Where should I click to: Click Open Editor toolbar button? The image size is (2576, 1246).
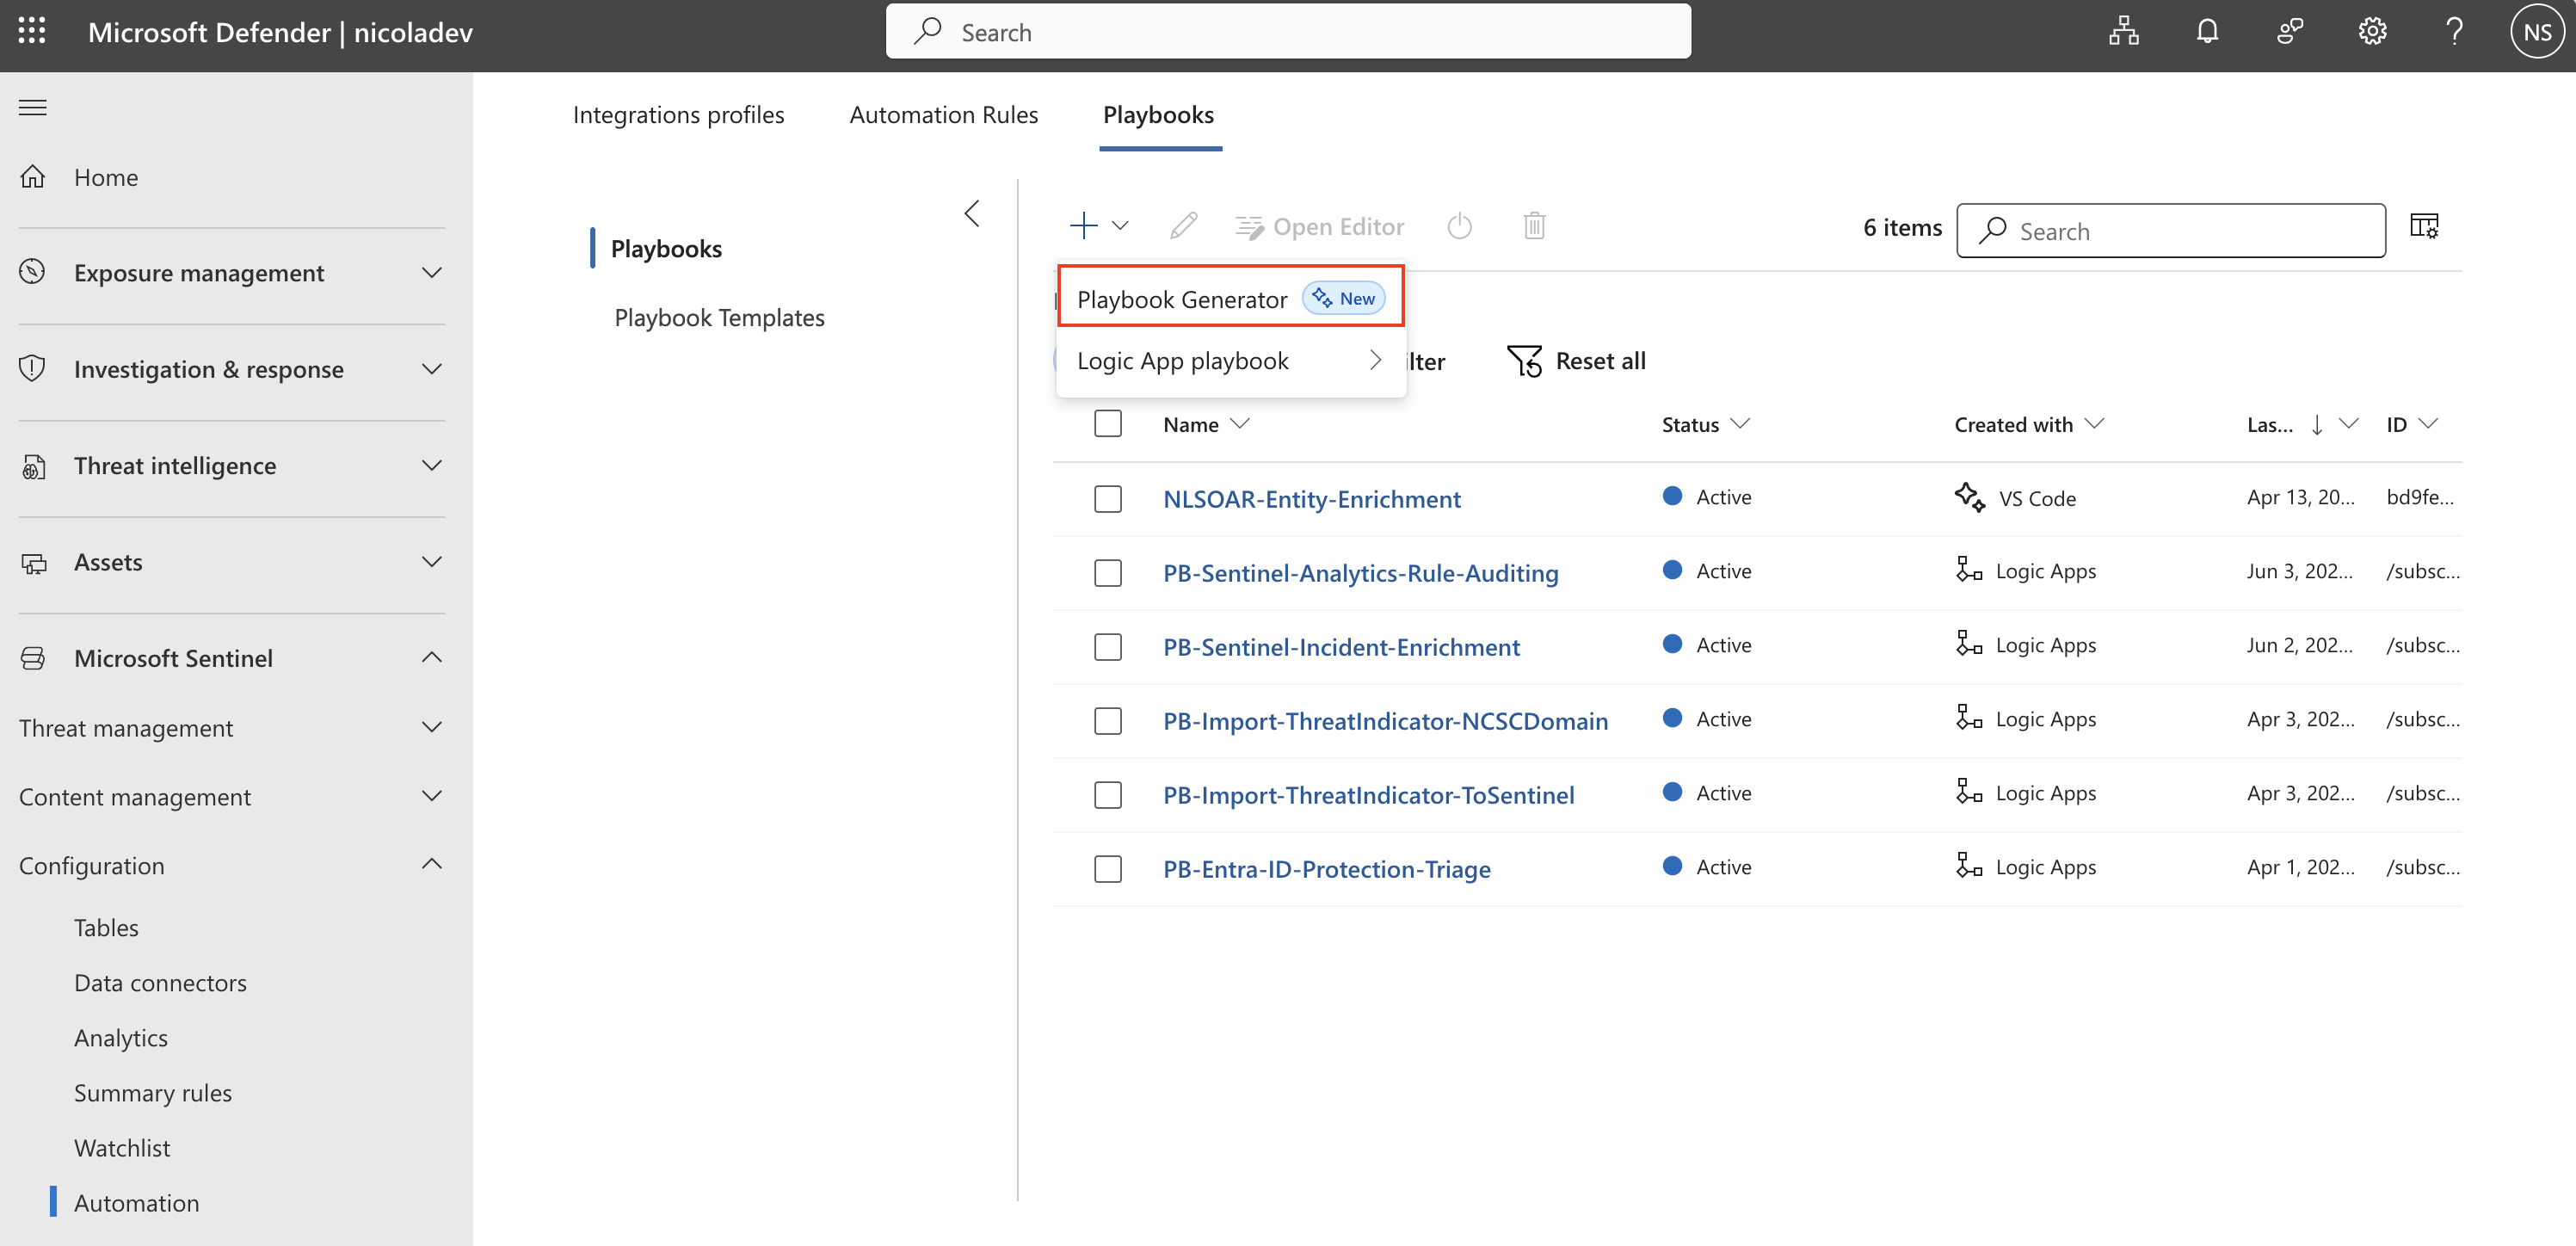tap(1319, 227)
